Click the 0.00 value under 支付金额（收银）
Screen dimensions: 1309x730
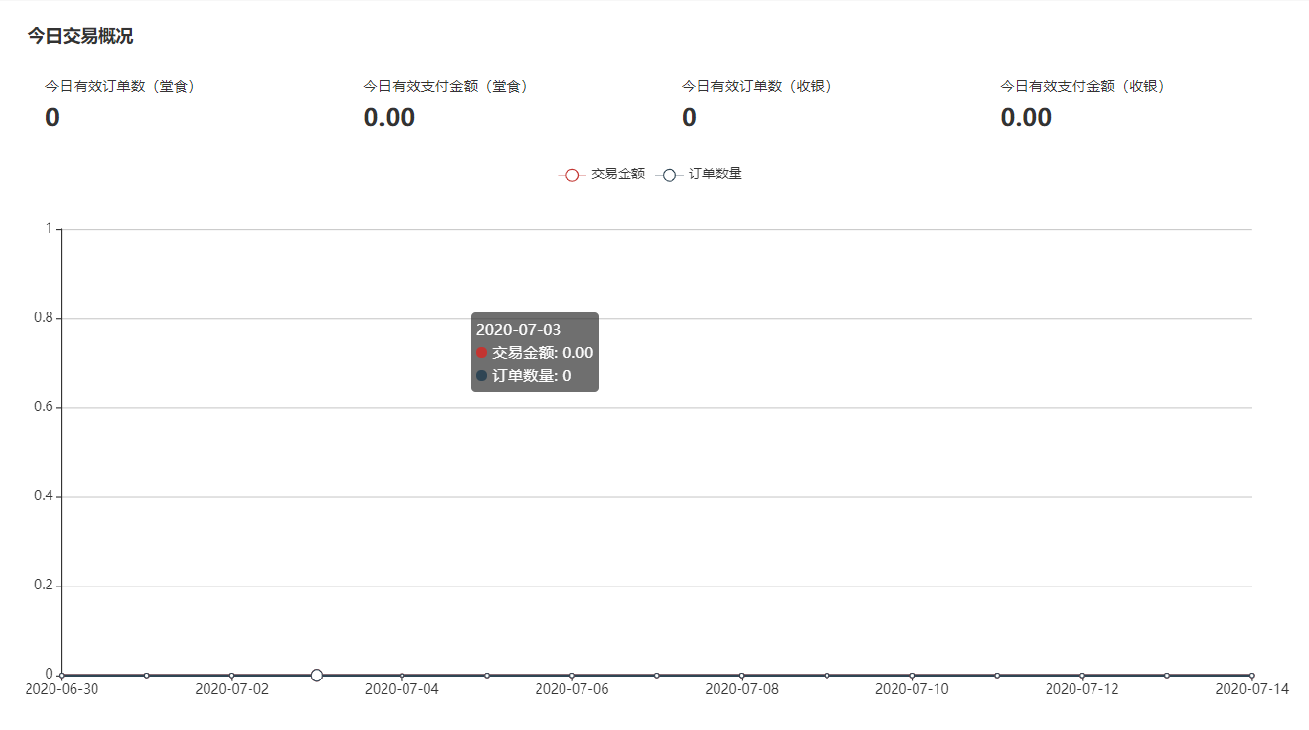coord(1026,118)
